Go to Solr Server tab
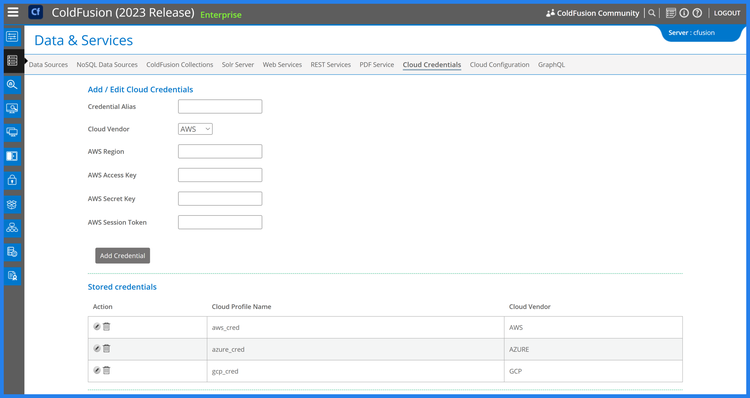750x398 pixels. [238, 65]
